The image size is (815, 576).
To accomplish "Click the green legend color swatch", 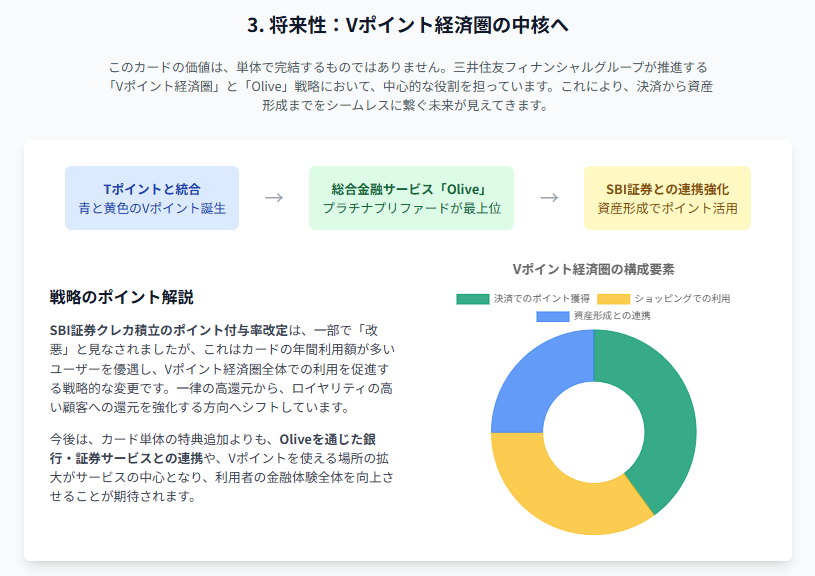I will [472, 299].
